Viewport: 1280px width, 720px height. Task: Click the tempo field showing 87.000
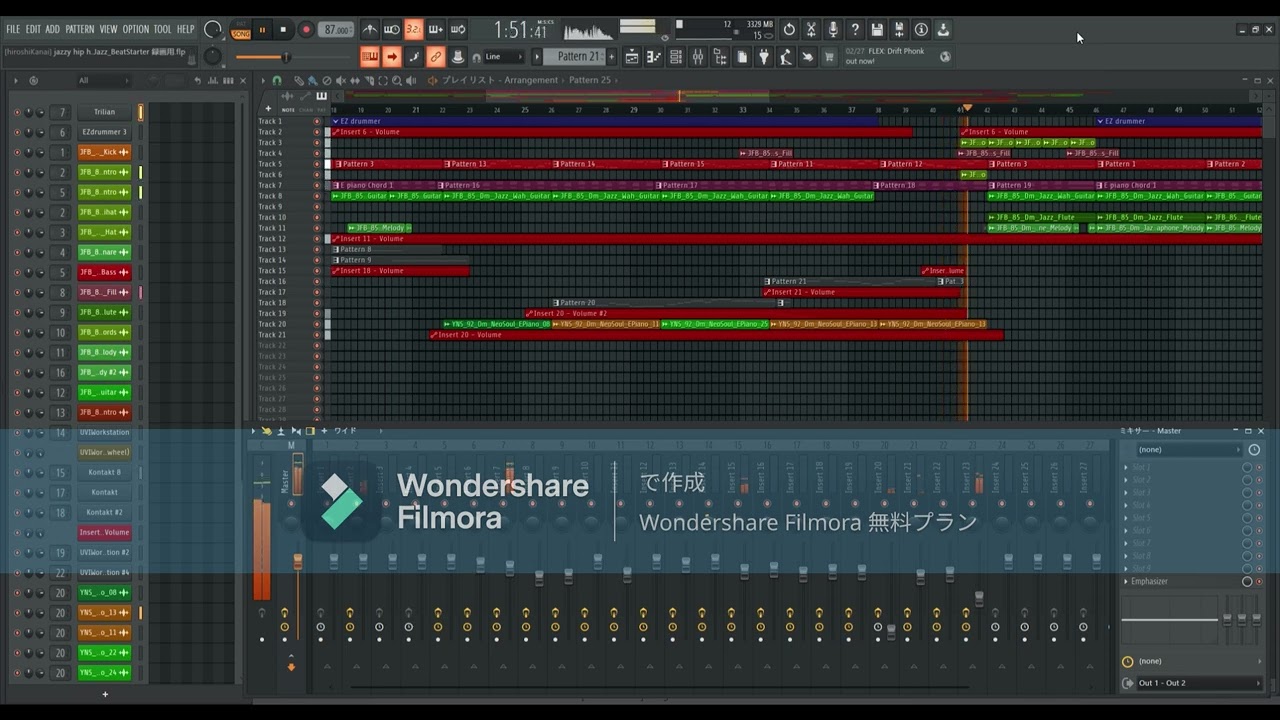[338, 30]
